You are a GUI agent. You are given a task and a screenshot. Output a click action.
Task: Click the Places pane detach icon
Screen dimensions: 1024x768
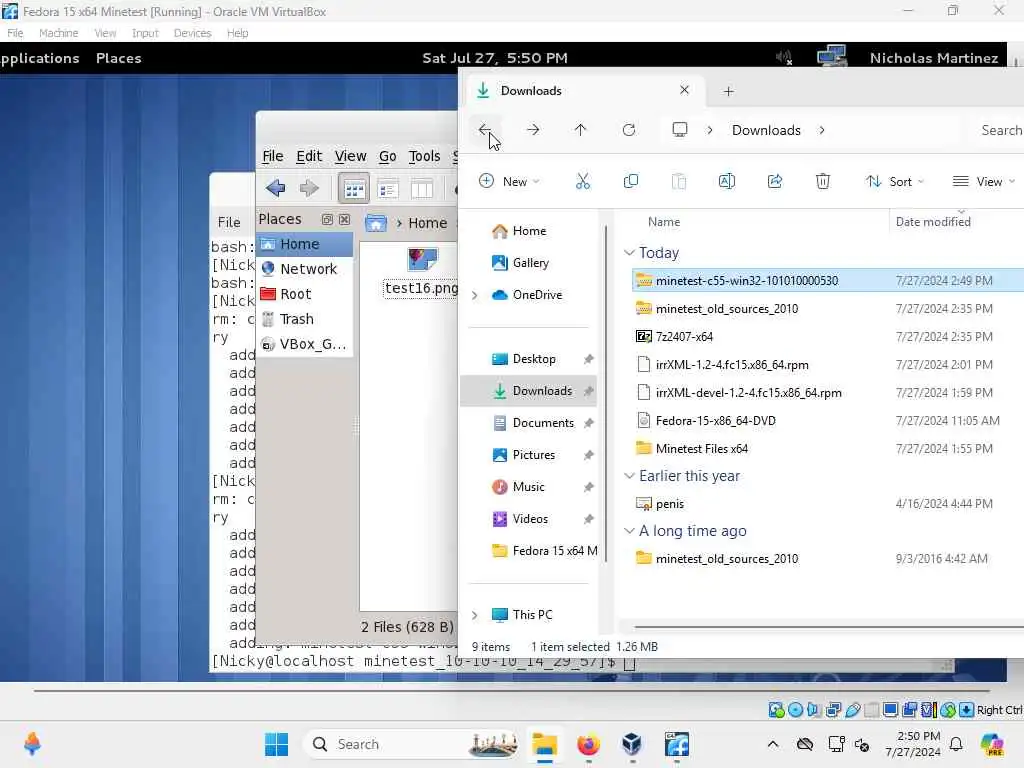pos(327,219)
